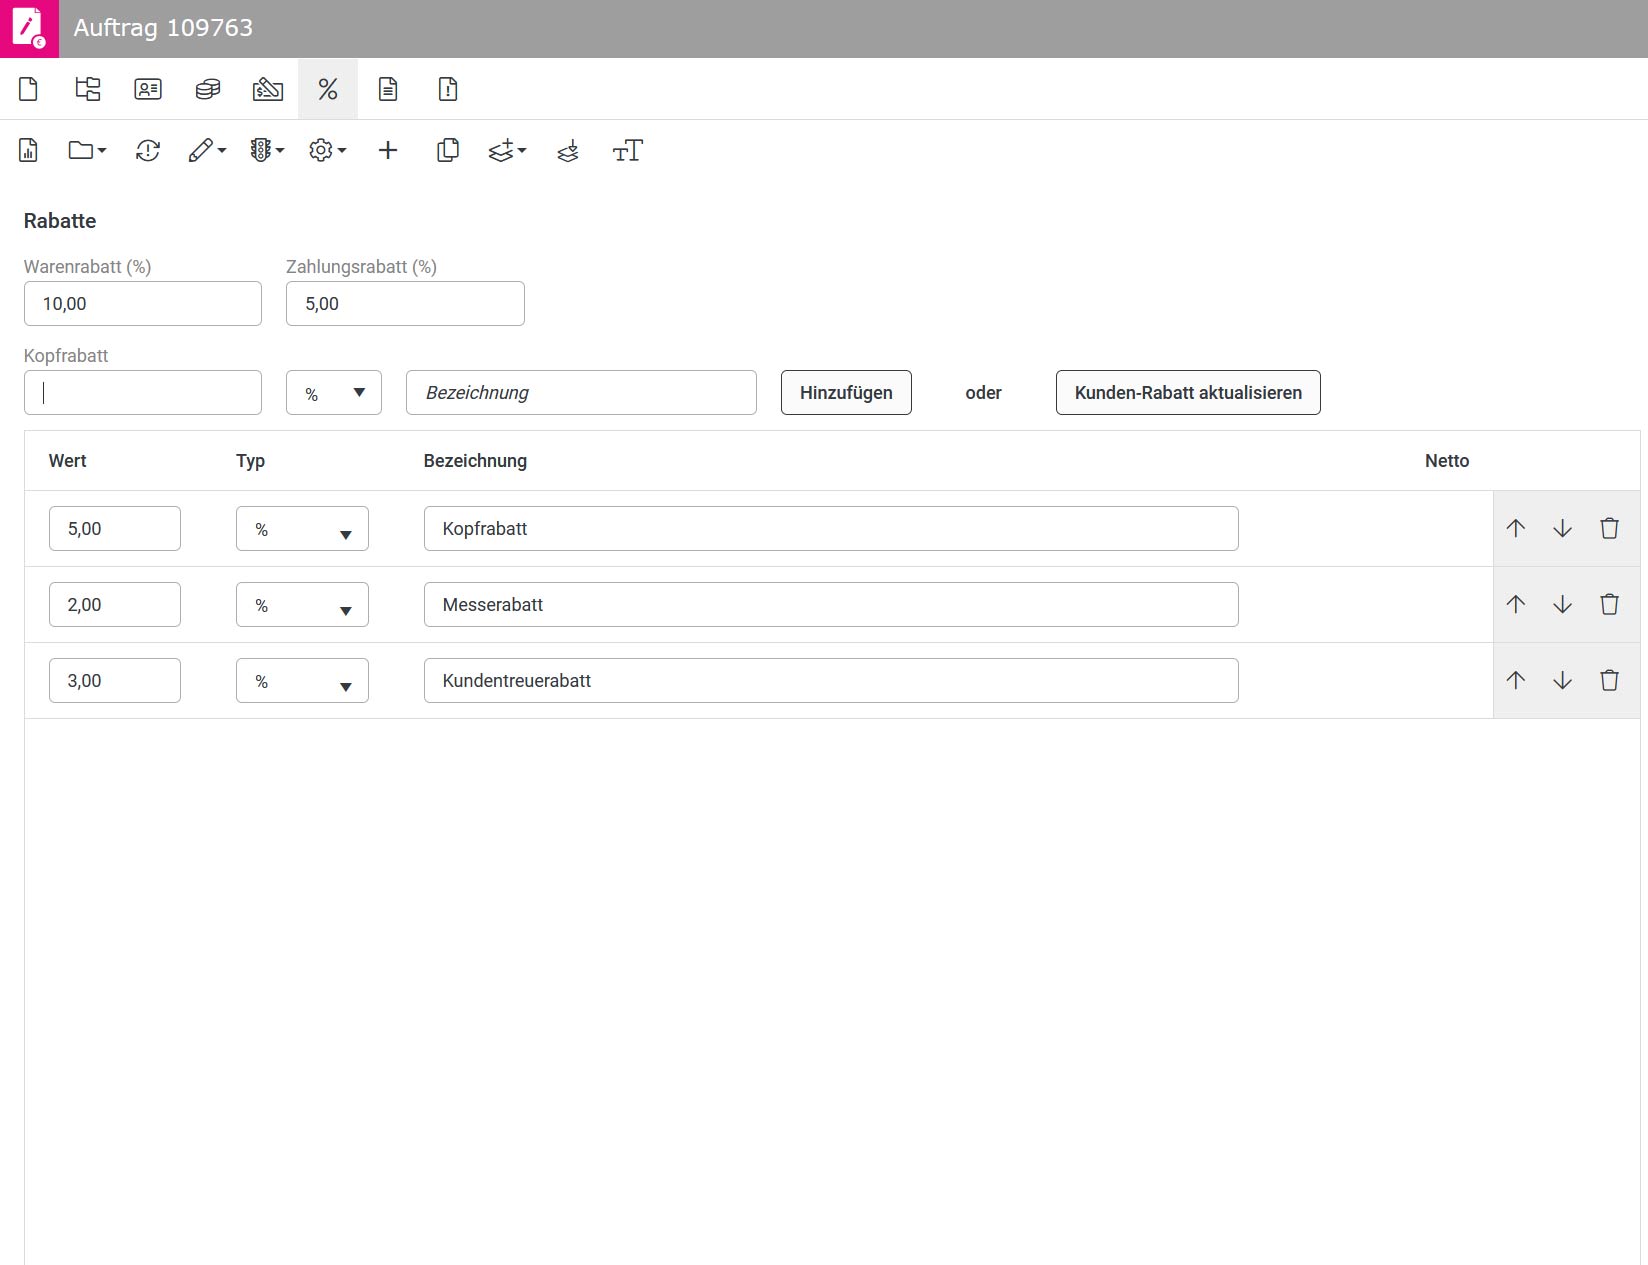Click the copy documents icon
Image resolution: width=1648 pixels, height=1265 pixels.
pyautogui.click(x=448, y=151)
